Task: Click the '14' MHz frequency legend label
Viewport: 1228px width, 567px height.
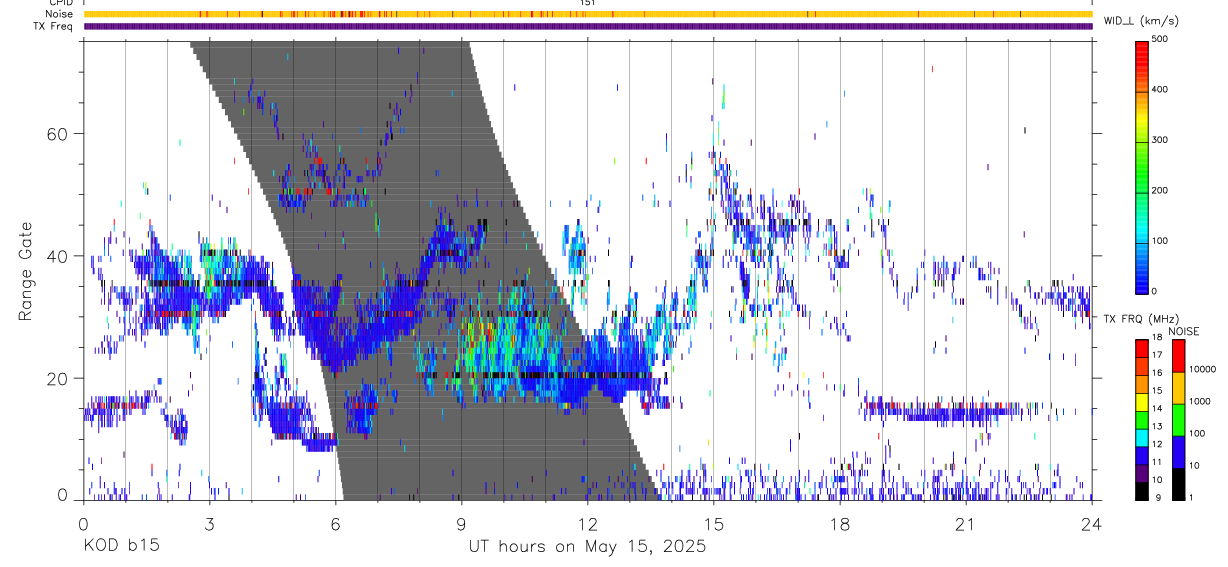Action: [x=1158, y=410]
